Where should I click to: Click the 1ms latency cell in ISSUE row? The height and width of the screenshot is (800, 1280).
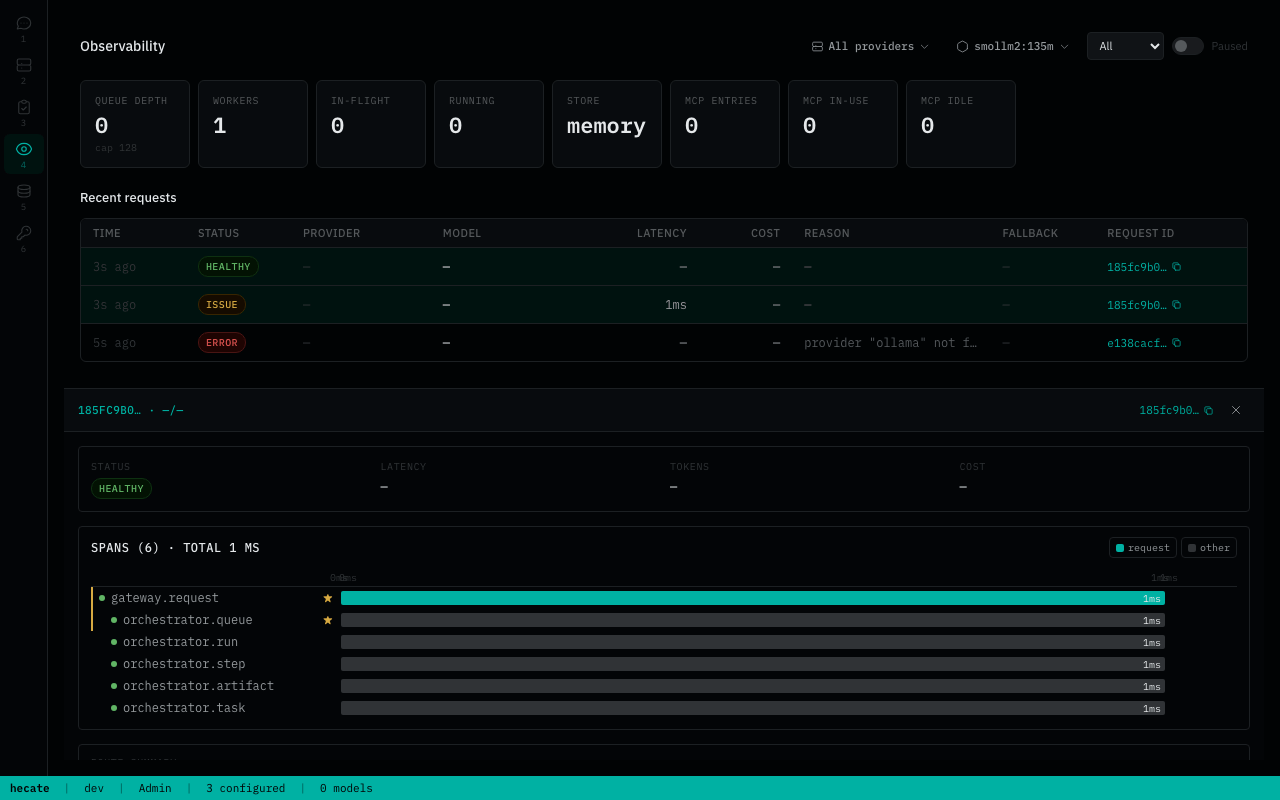click(676, 305)
